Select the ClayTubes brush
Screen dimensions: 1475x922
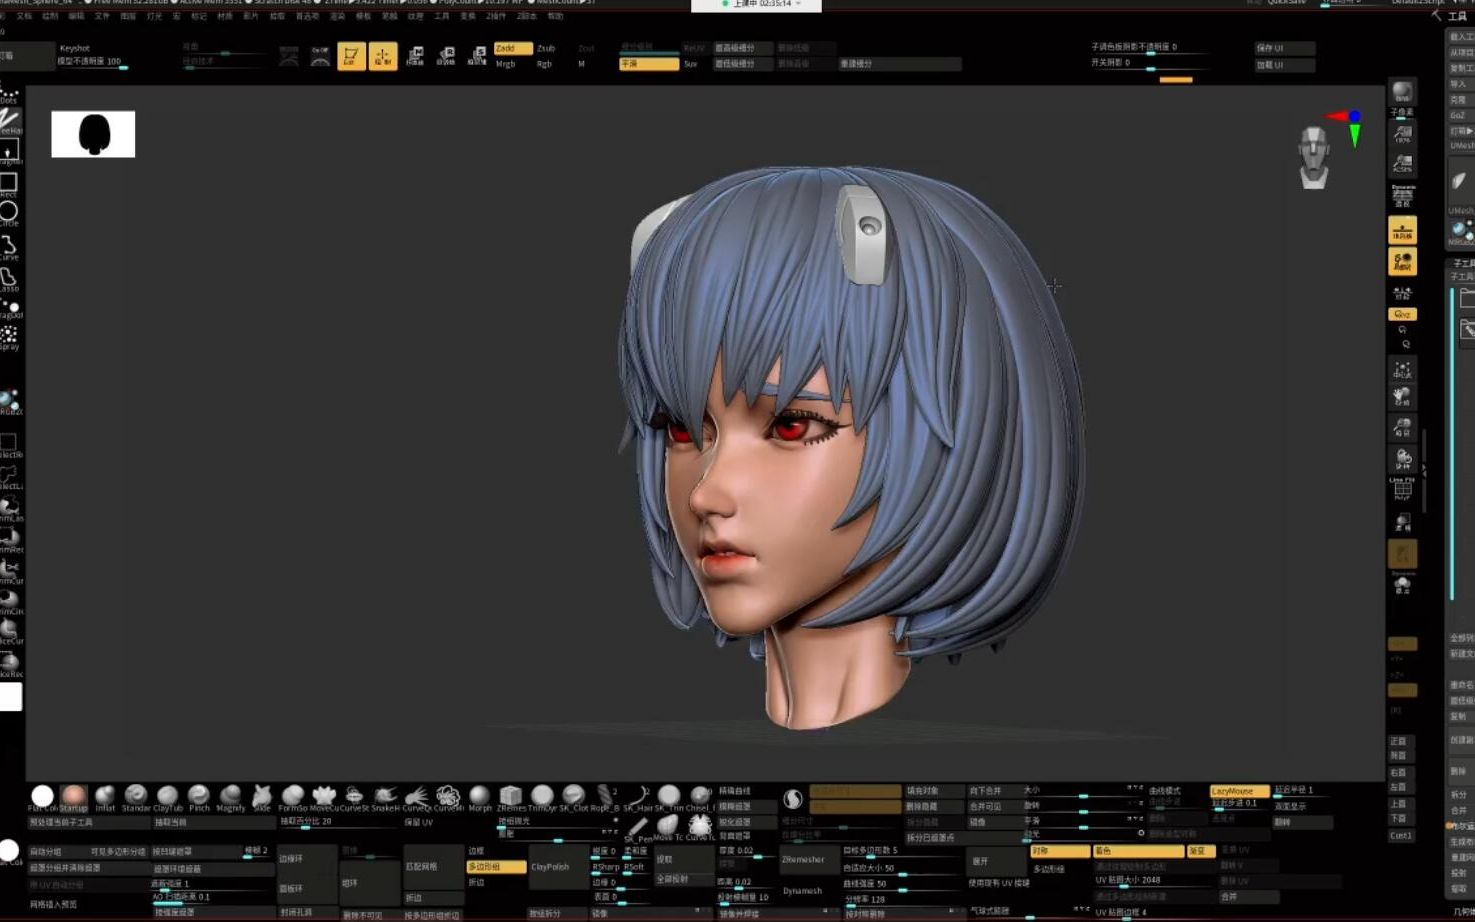point(167,798)
